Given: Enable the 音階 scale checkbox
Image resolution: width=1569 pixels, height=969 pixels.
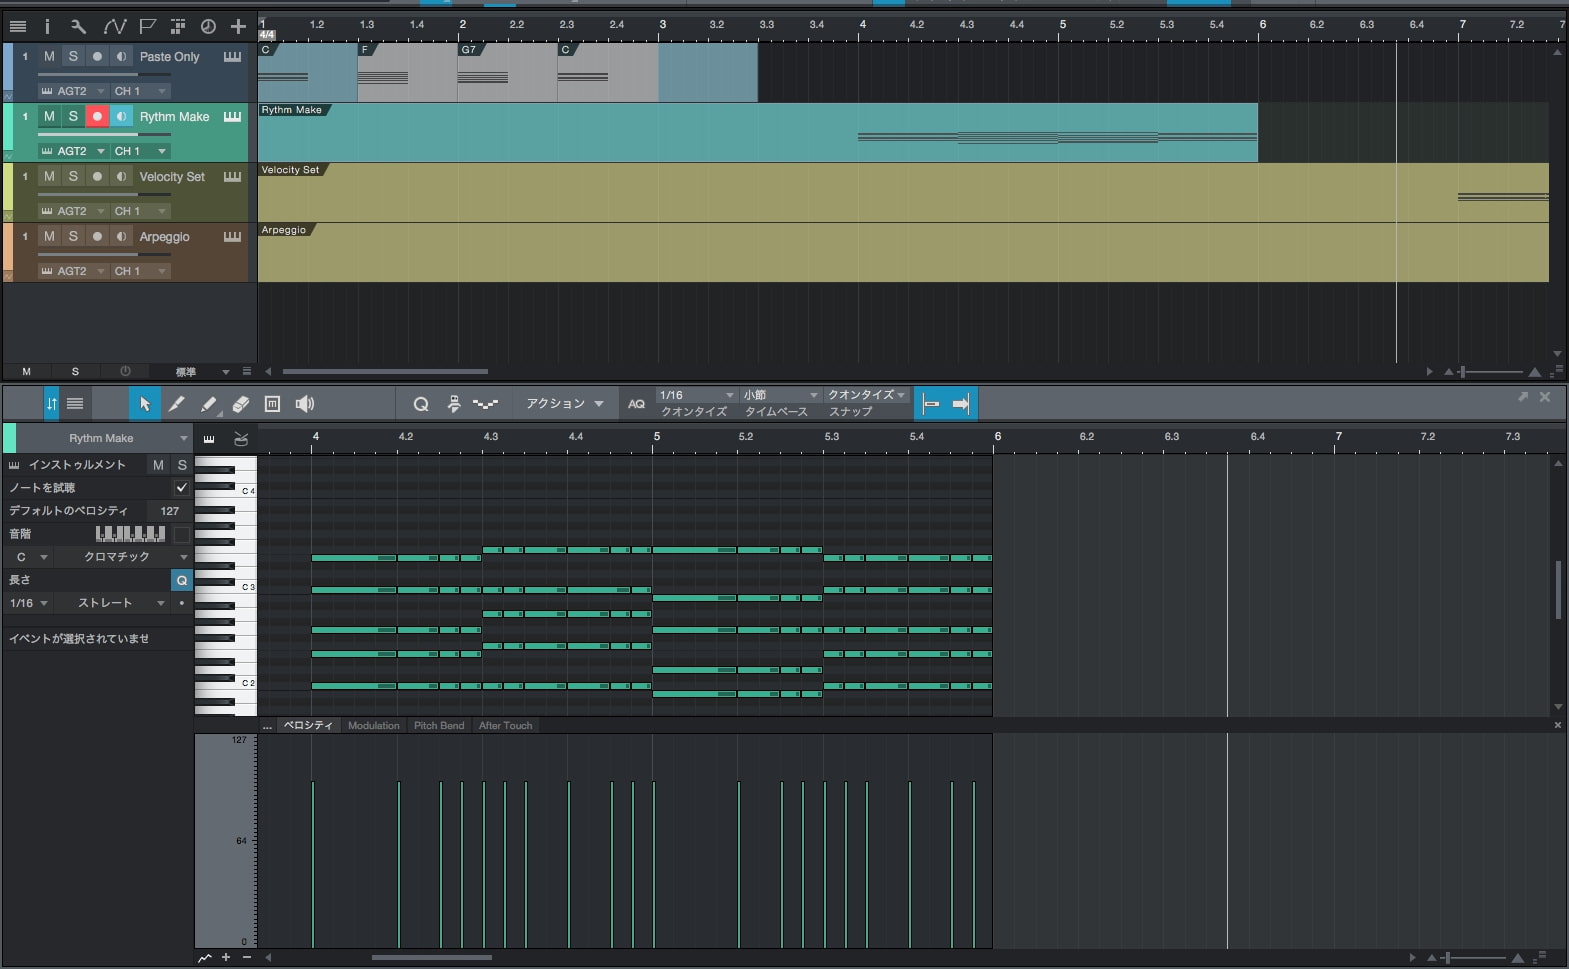Looking at the screenshot, I should tap(181, 534).
